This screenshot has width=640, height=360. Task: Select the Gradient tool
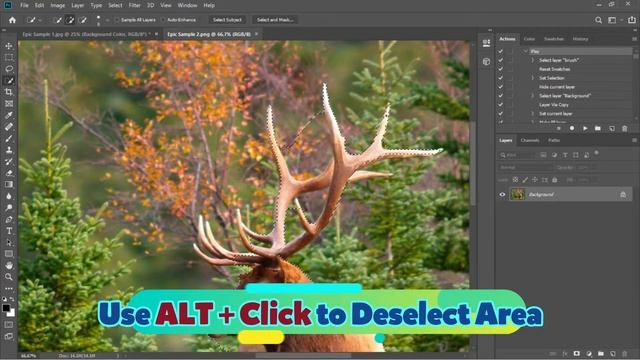(9, 184)
